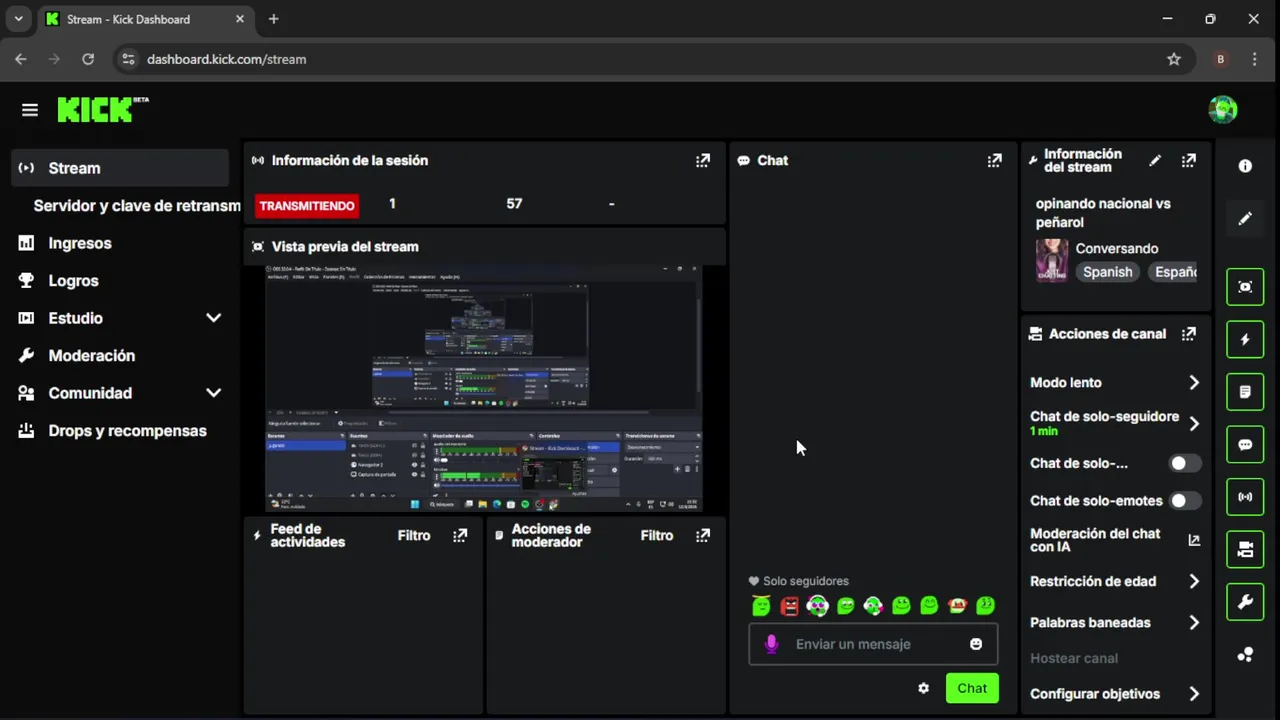The width and height of the screenshot is (1280, 720).
Task: Click the three-dots icon at sidebar bottom
Action: pos(1245,655)
